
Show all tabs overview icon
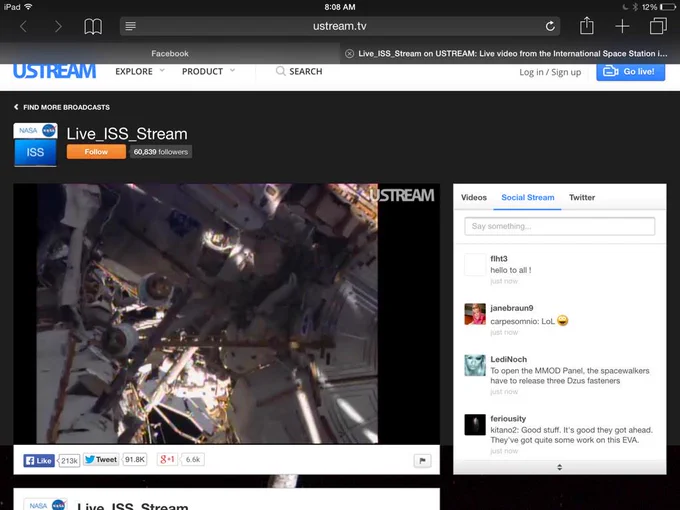click(x=658, y=26)
